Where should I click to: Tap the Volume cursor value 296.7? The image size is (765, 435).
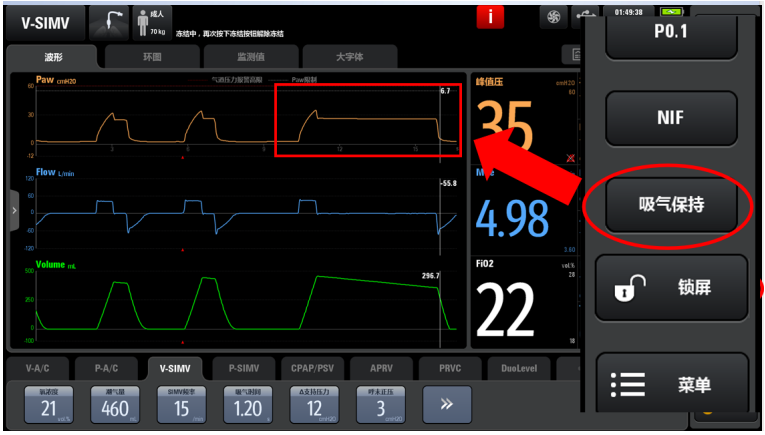(x=430, y=276)
